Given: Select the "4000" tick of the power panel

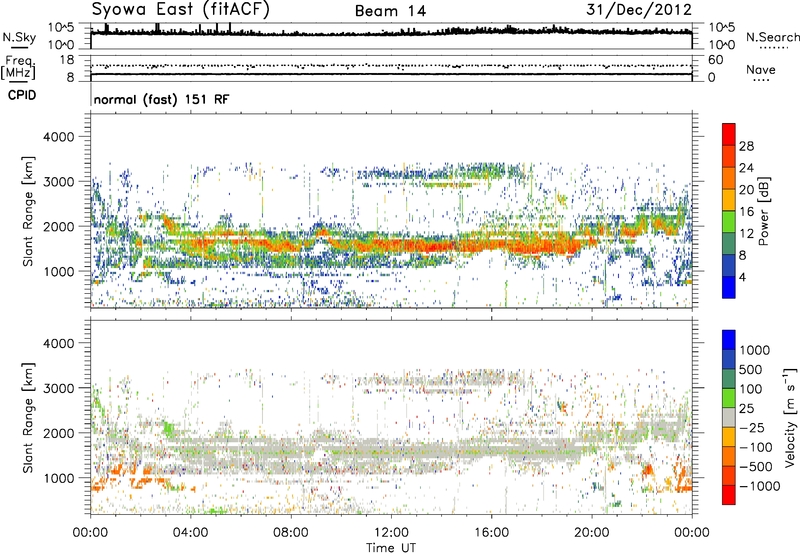Looking at the screenshot, I should (x=59, y=137).
